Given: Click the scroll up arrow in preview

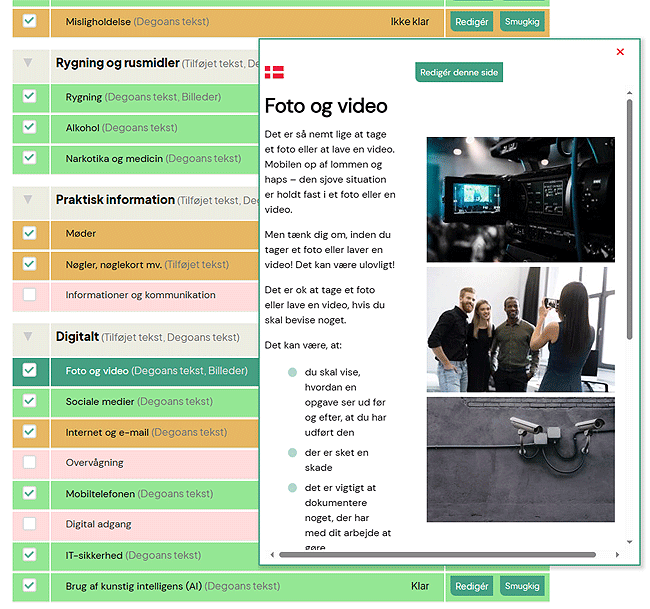Looking at the screenshot, I should tap(629, 94).
